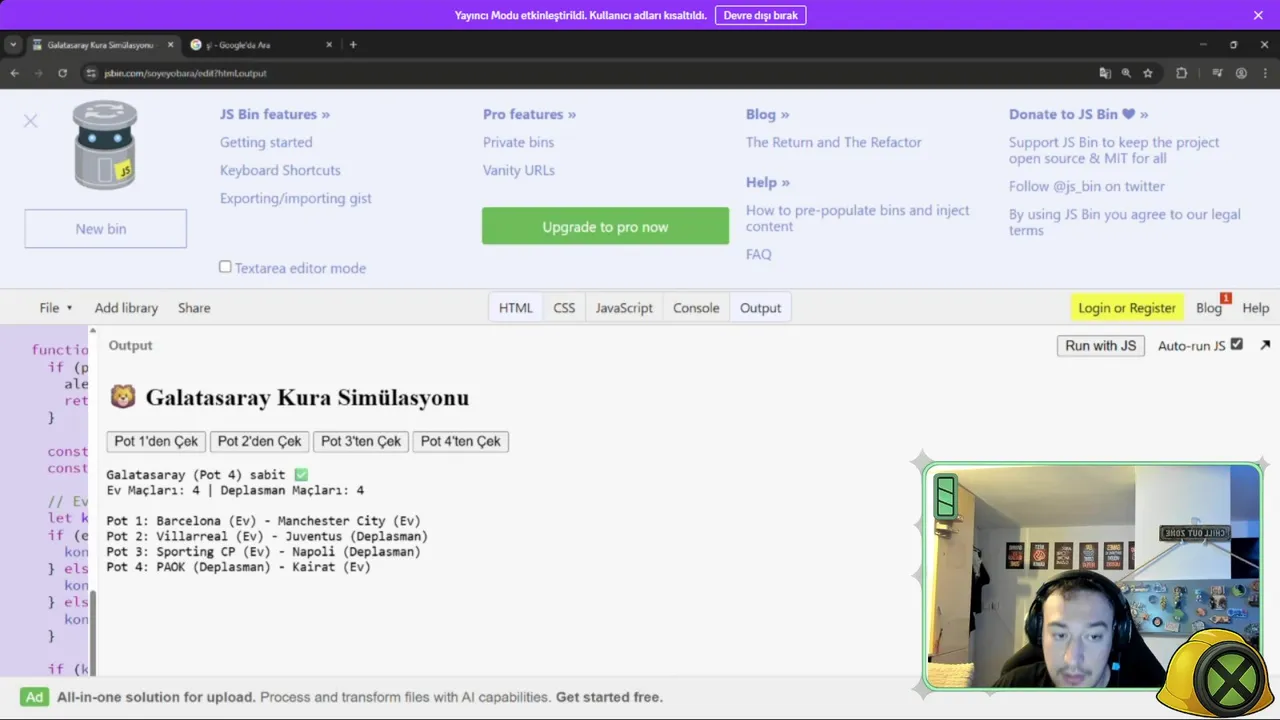
Task: Toggle the Auto-run JS checkbox
Action: 1237,344
